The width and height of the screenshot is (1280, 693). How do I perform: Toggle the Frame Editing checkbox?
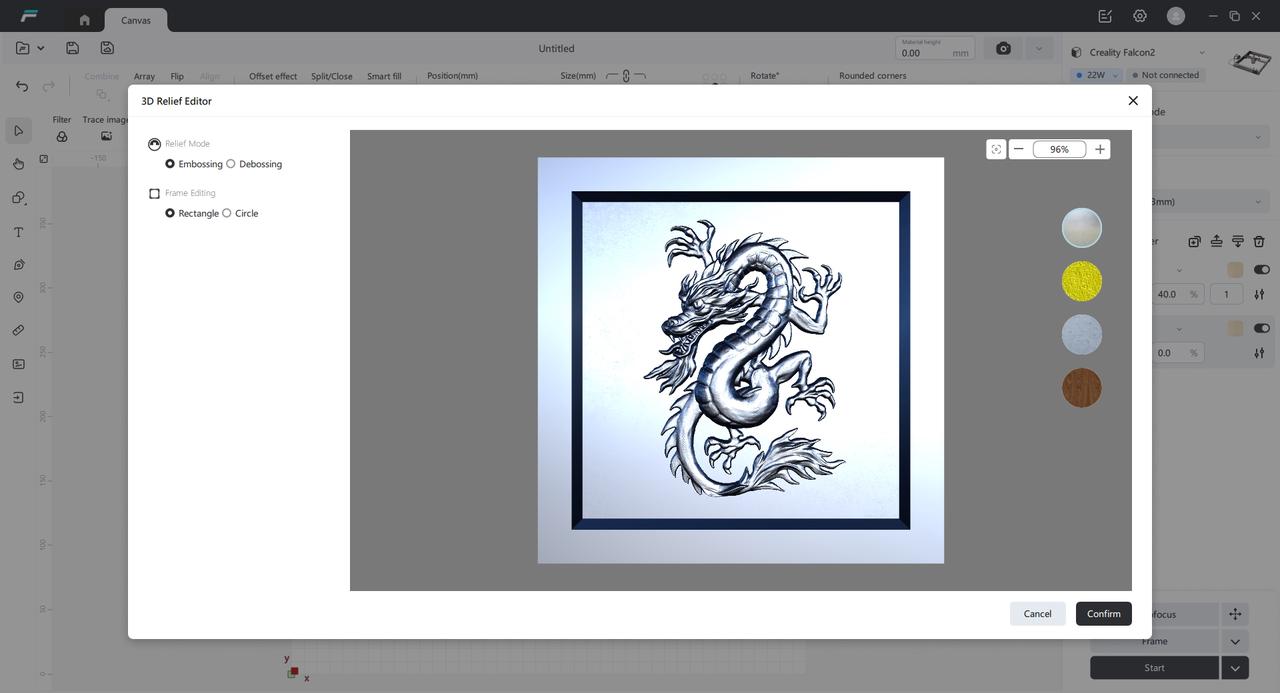coord(154,193)
